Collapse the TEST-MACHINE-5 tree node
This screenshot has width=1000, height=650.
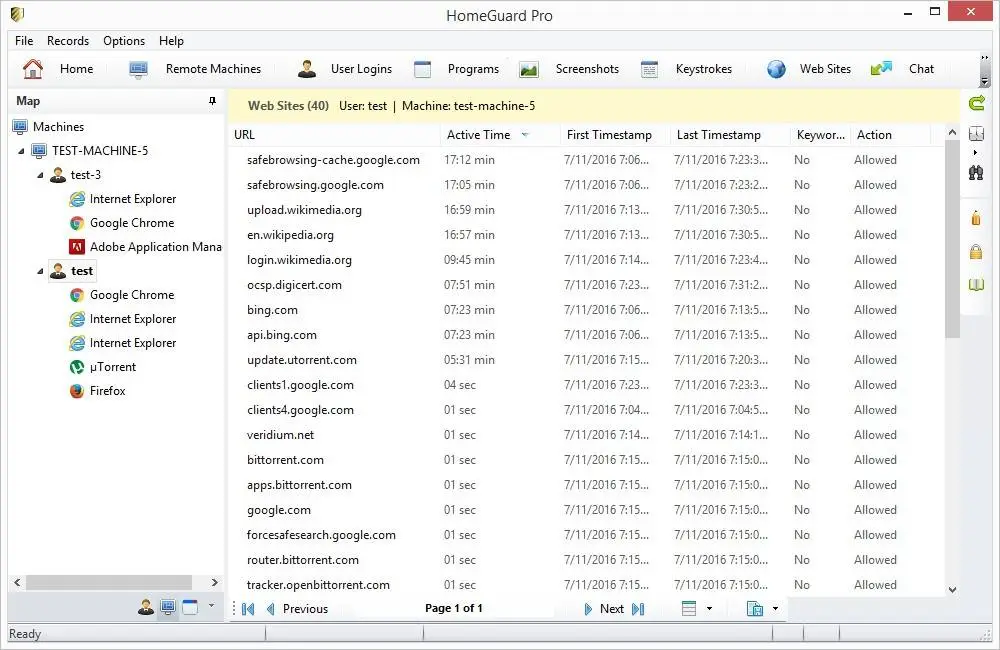(x=21, y=151)
